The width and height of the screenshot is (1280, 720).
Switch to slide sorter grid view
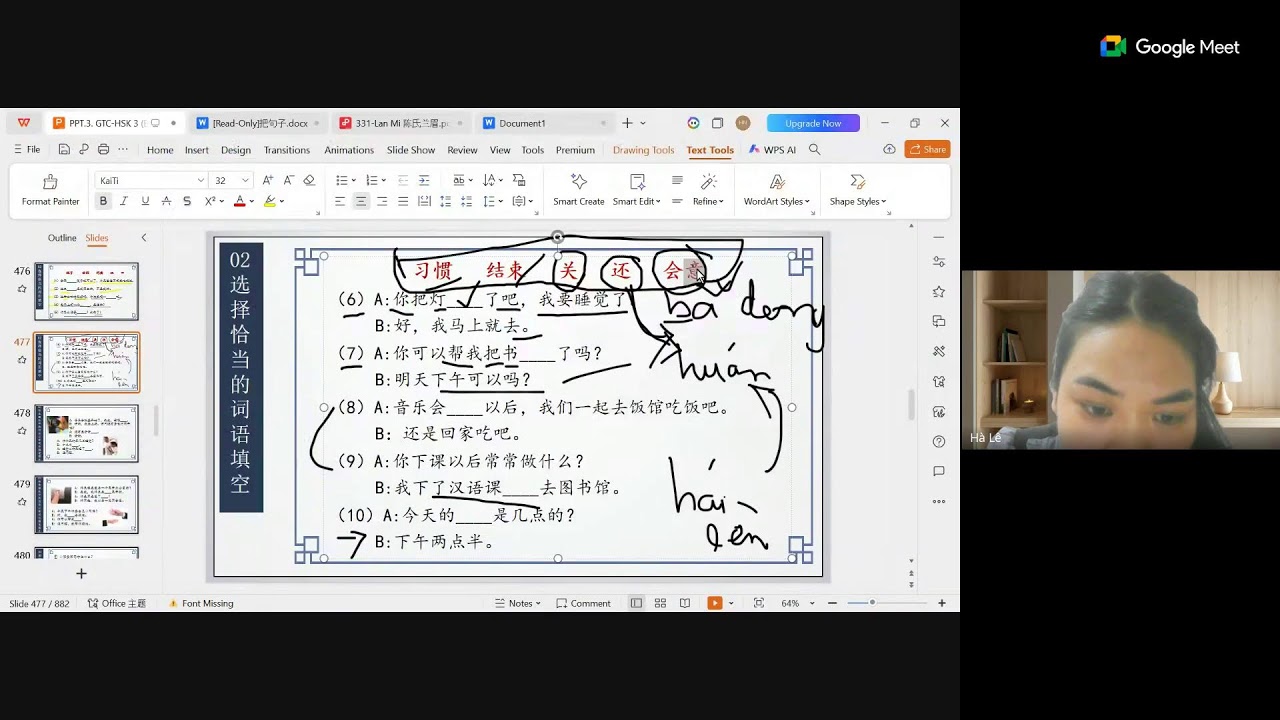[x=660, y=603]
